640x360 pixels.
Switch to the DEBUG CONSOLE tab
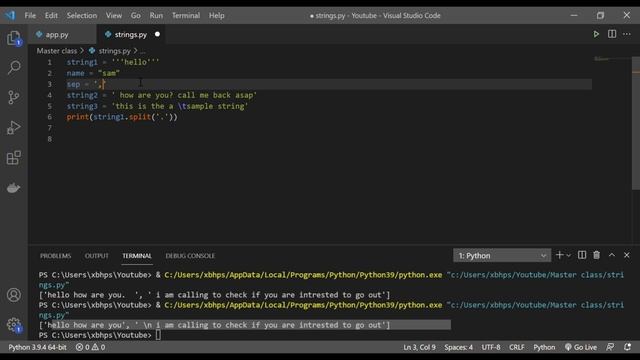tap(190, 256)
